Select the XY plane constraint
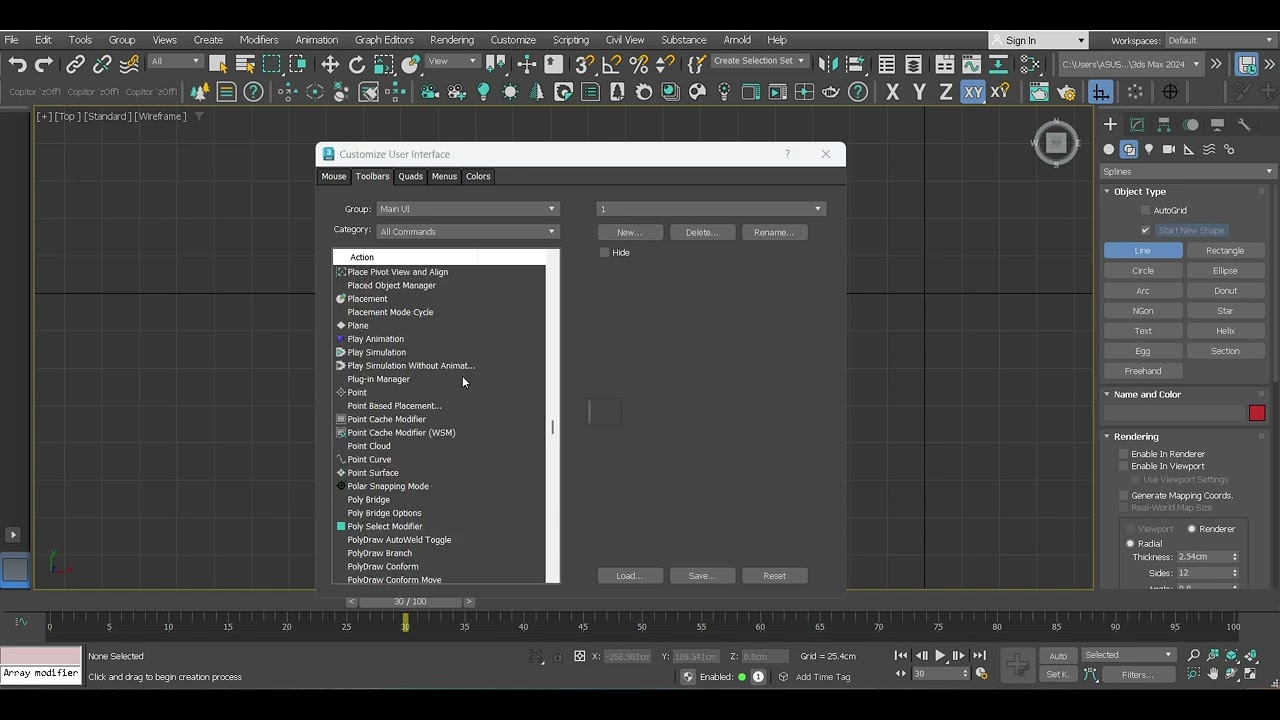Screen dimensions: 1280x720 973,92
